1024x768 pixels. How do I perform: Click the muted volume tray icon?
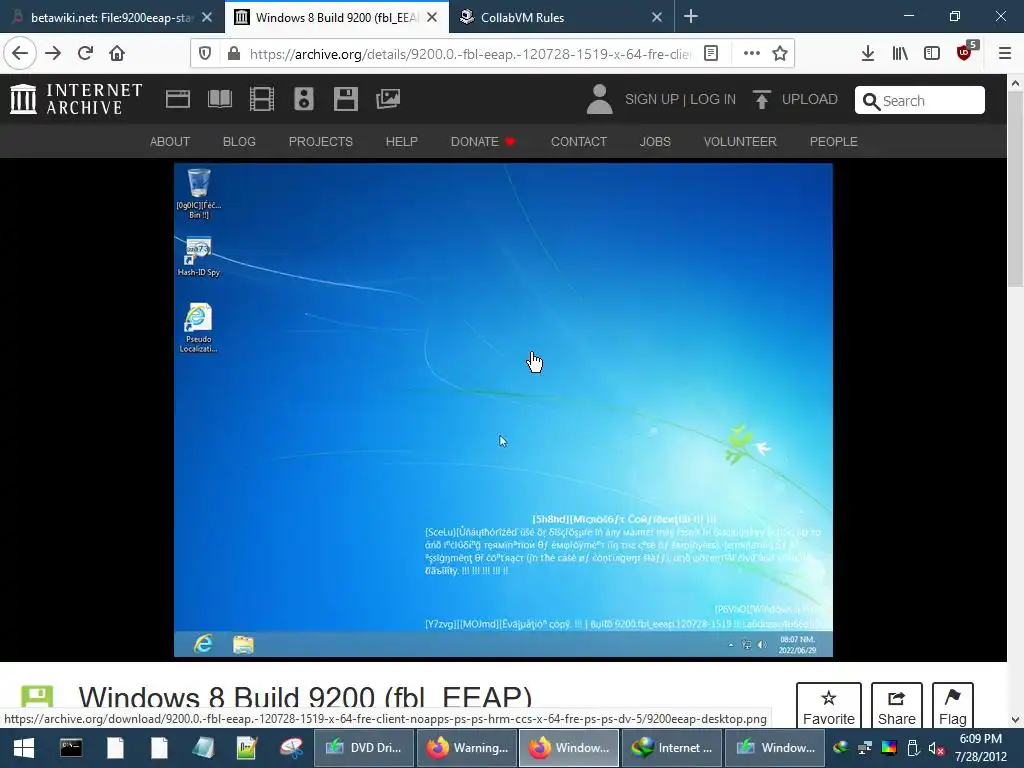click(x=936, y=748)
